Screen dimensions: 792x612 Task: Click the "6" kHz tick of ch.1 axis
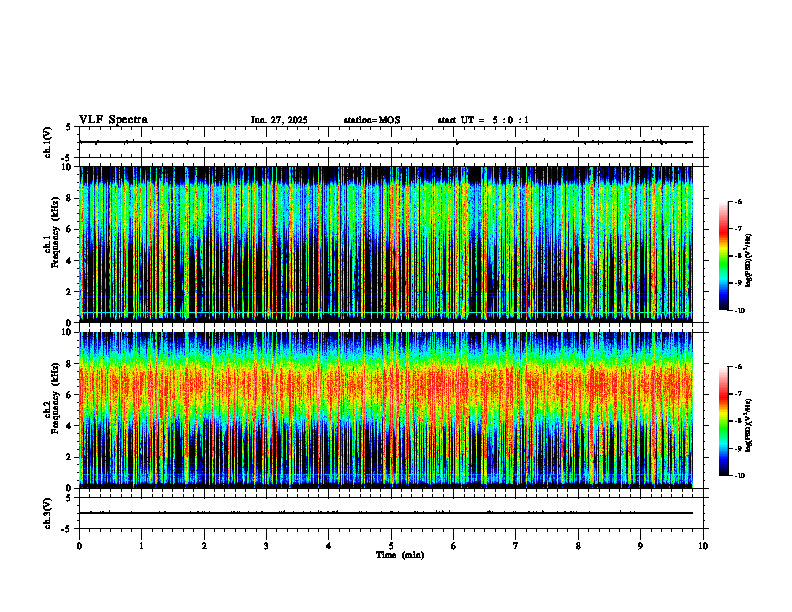70,229
